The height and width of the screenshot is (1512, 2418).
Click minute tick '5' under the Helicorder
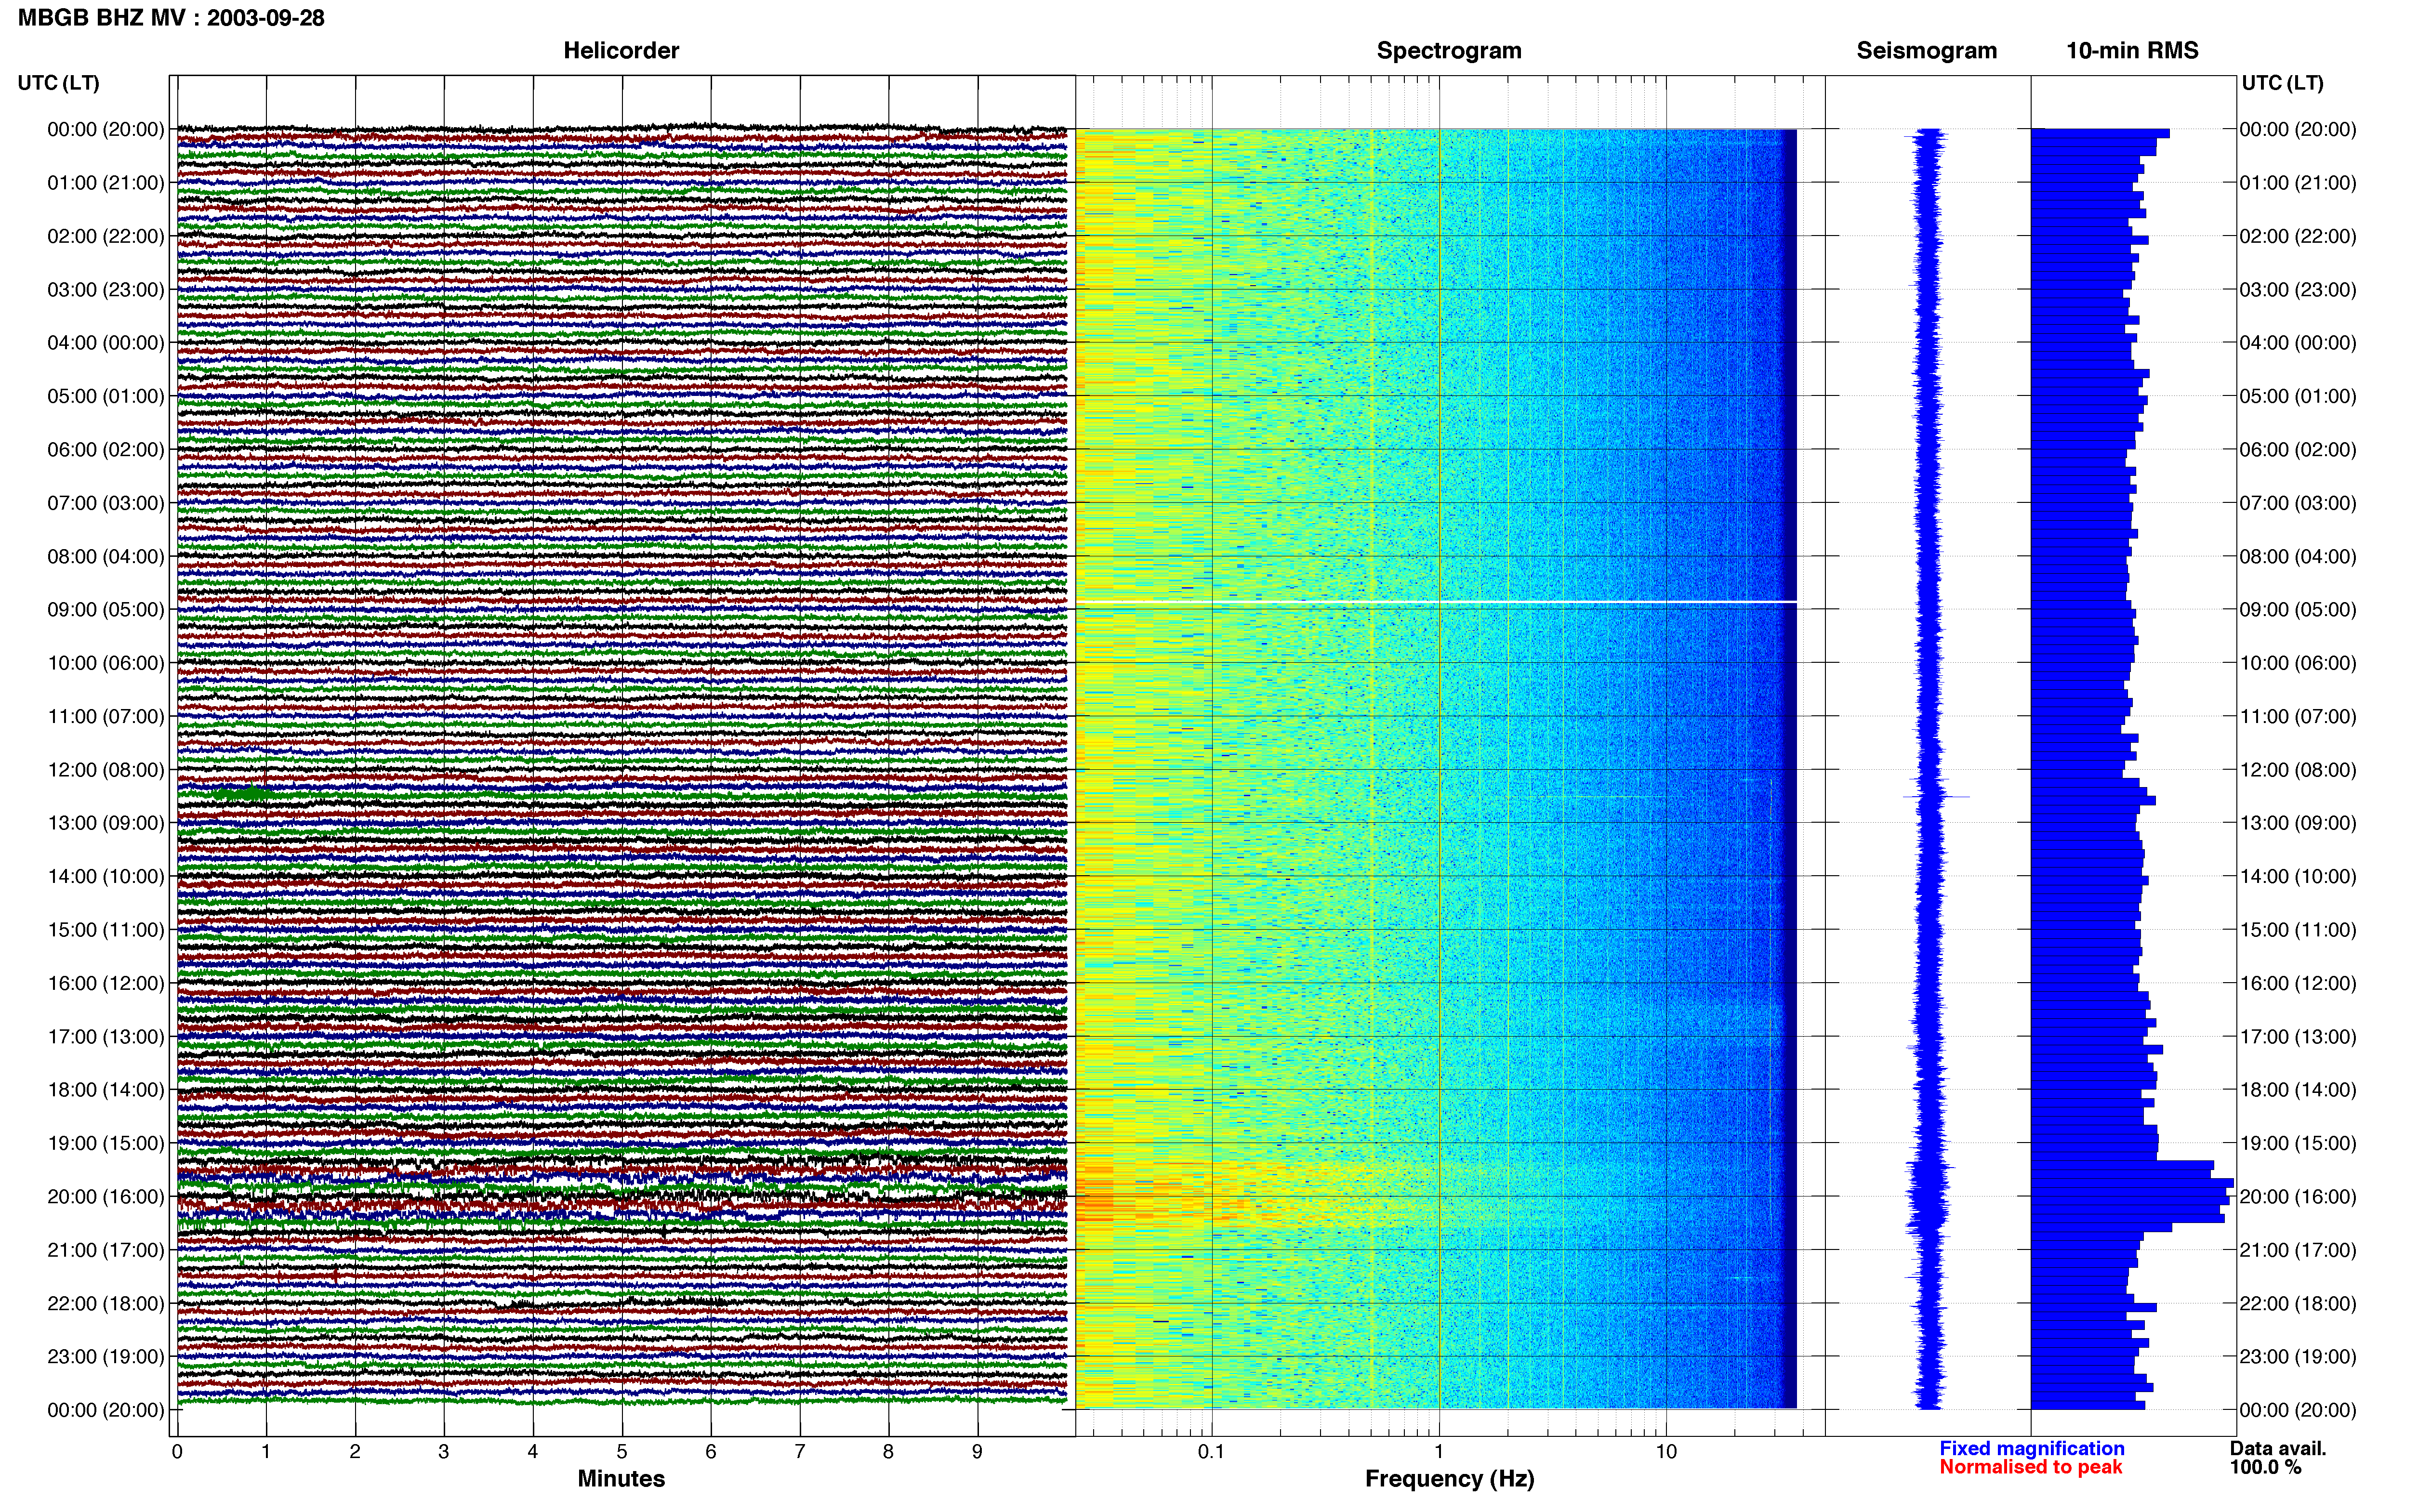[622, 1451]
